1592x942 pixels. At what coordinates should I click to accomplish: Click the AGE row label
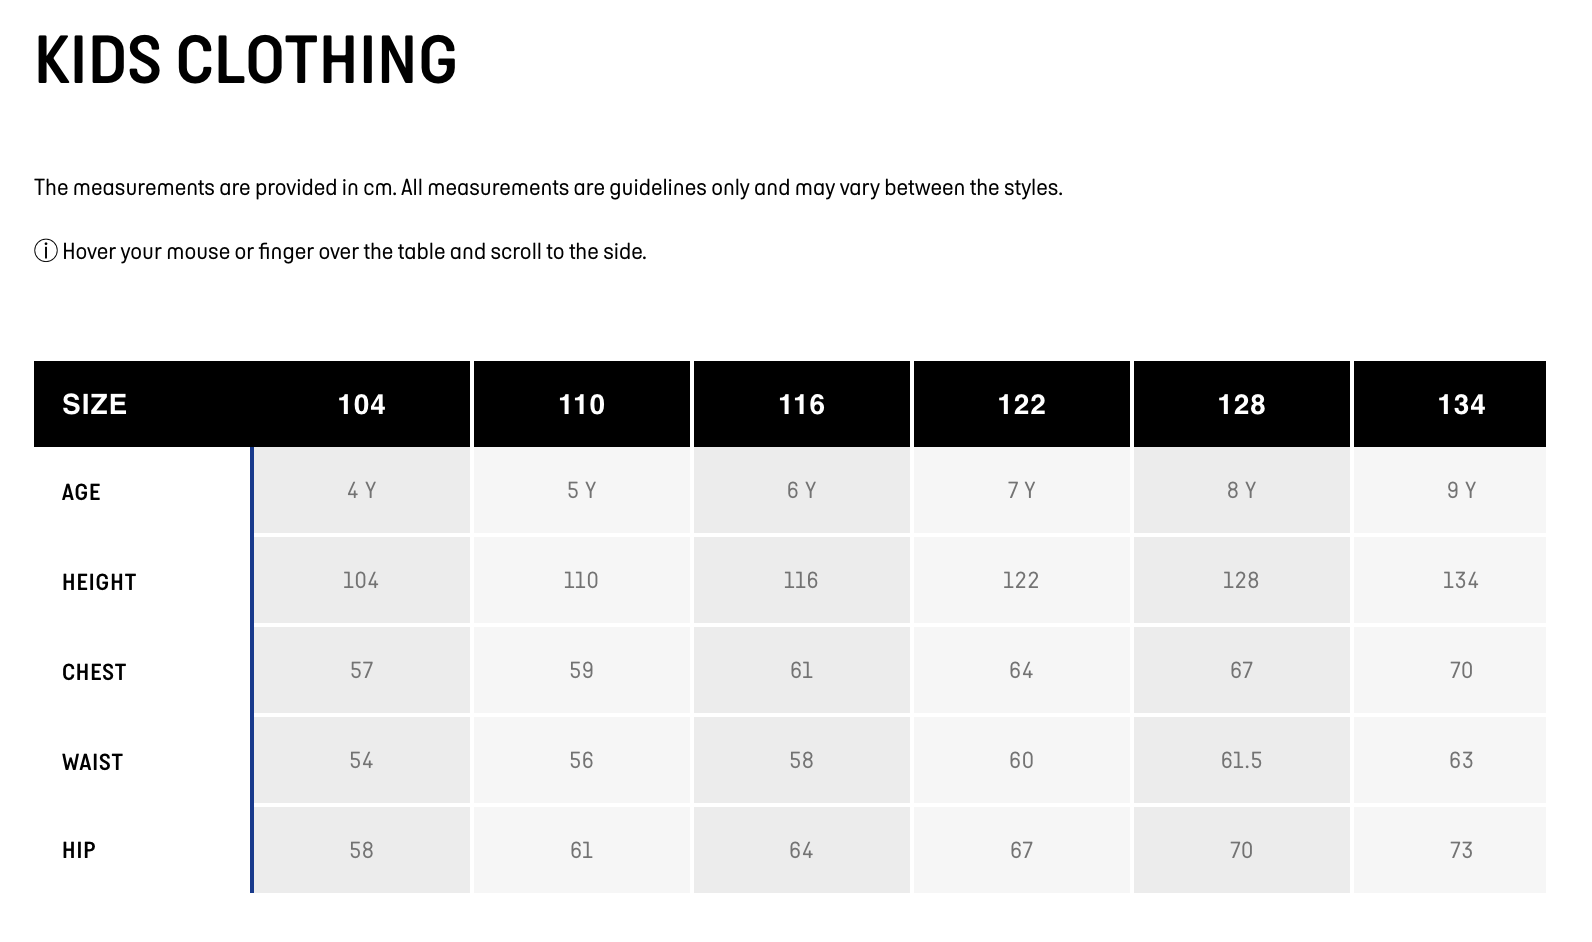pos(82,492)
